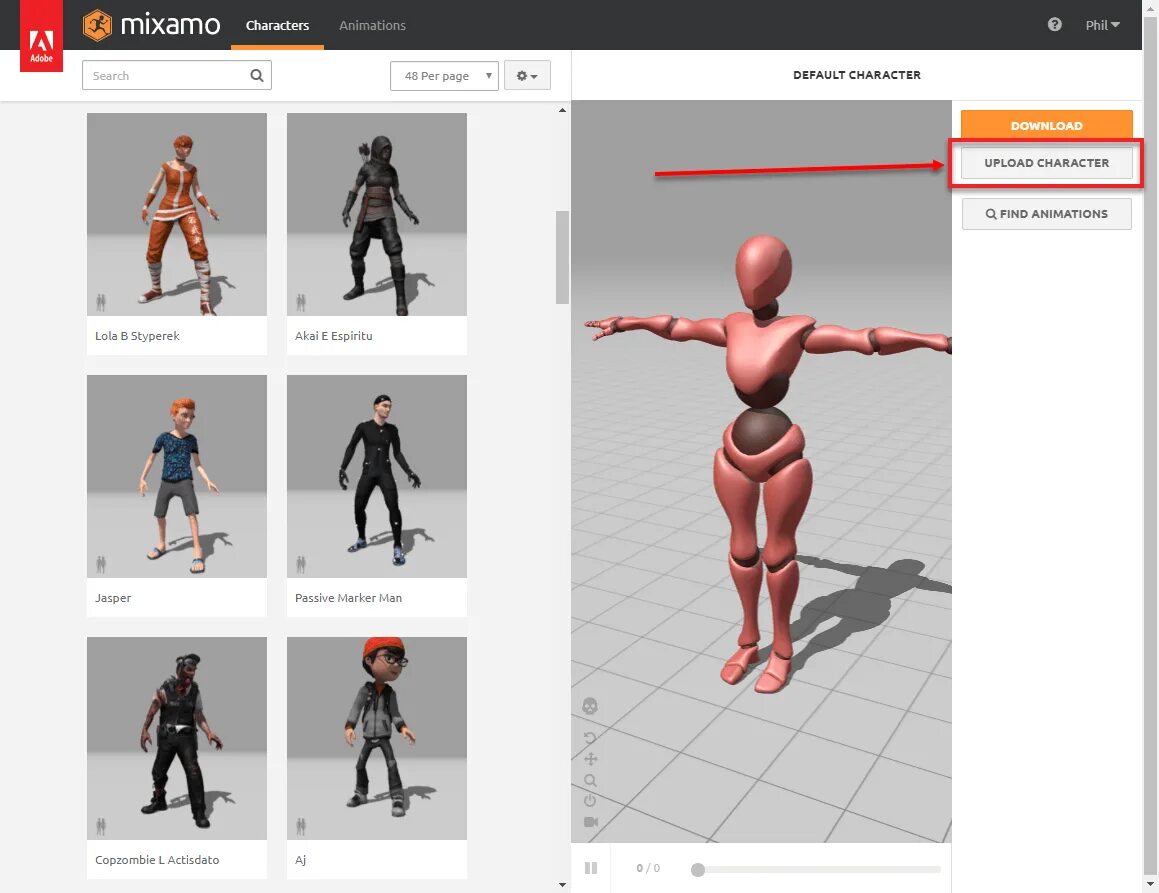Open the help question mark icon
This screenshot has height=893, width=1159.
1055,24
